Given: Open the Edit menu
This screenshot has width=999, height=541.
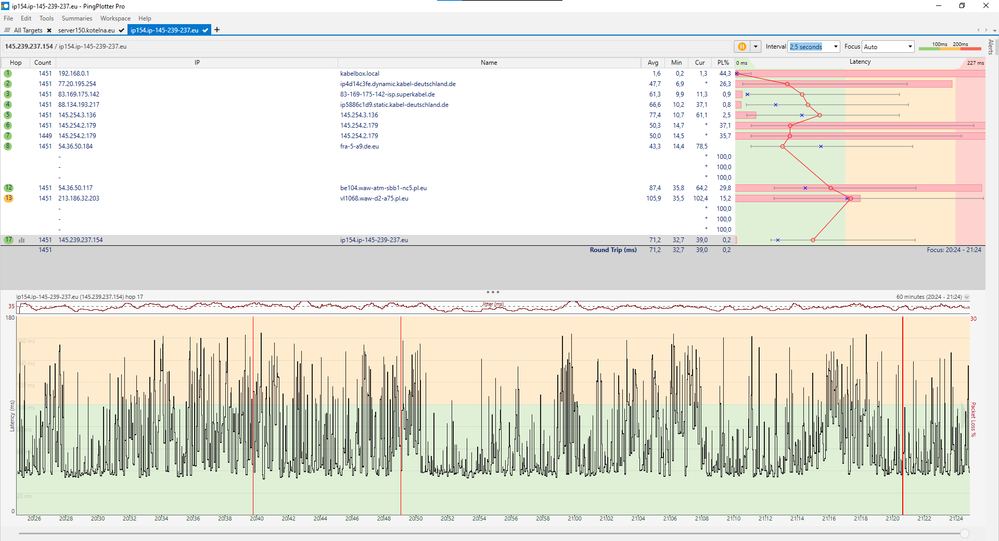Looking at the screenshot, I should [26, 18].
